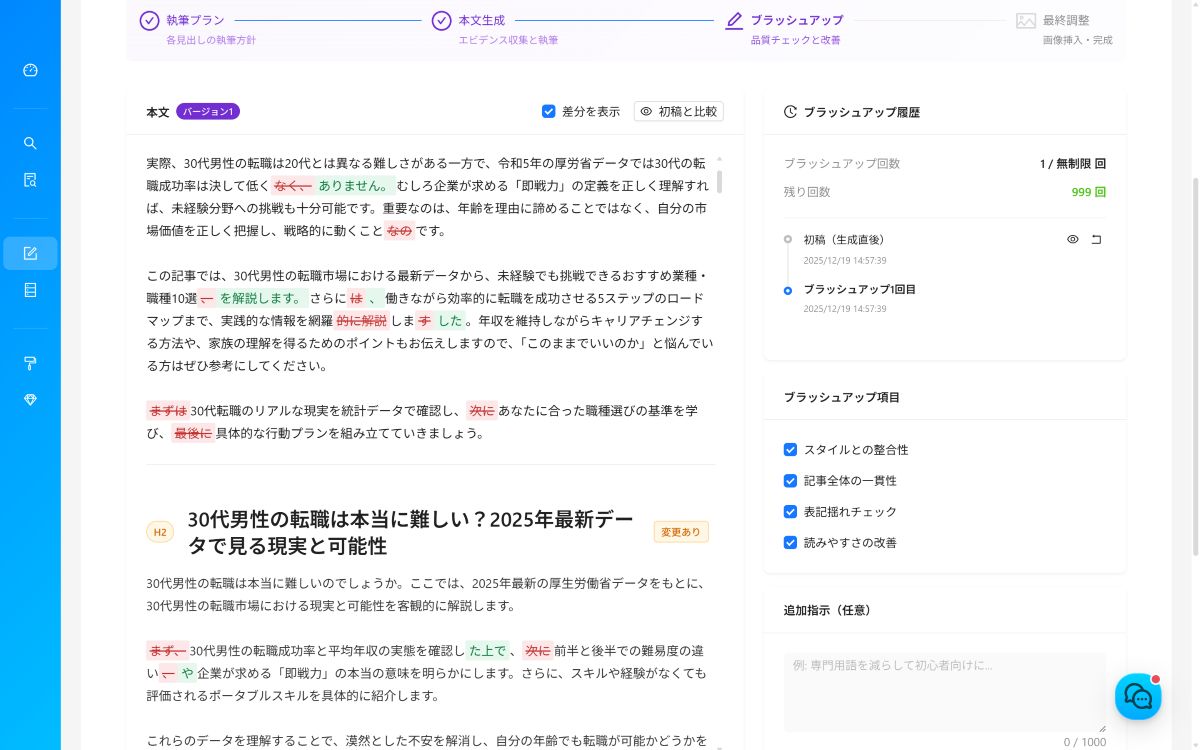Image resolution: width=1200 pixels, height=750 pixels.
Task: Uncheck 読みやすさの改善 option
Action: (x=790, y=543)
